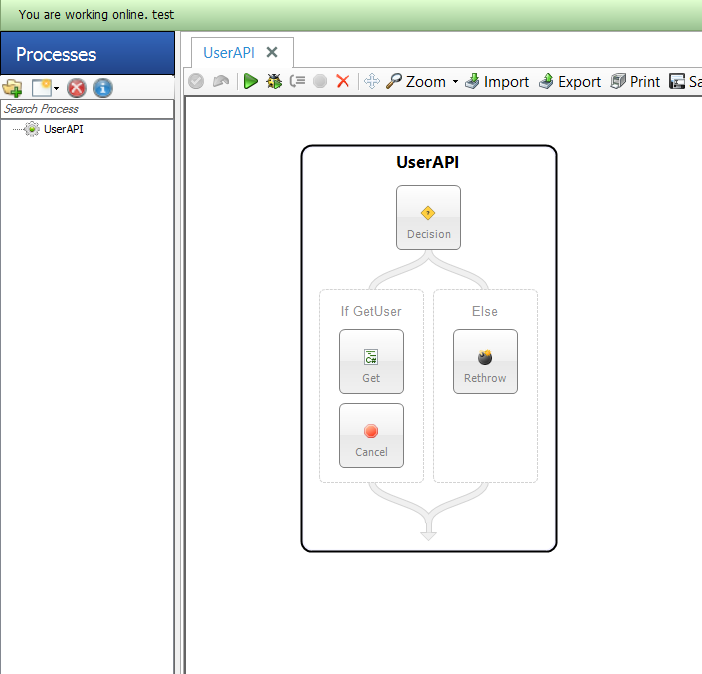Click the Print toolbar button
Screen dimensions: 702x674
coord(635,82)
